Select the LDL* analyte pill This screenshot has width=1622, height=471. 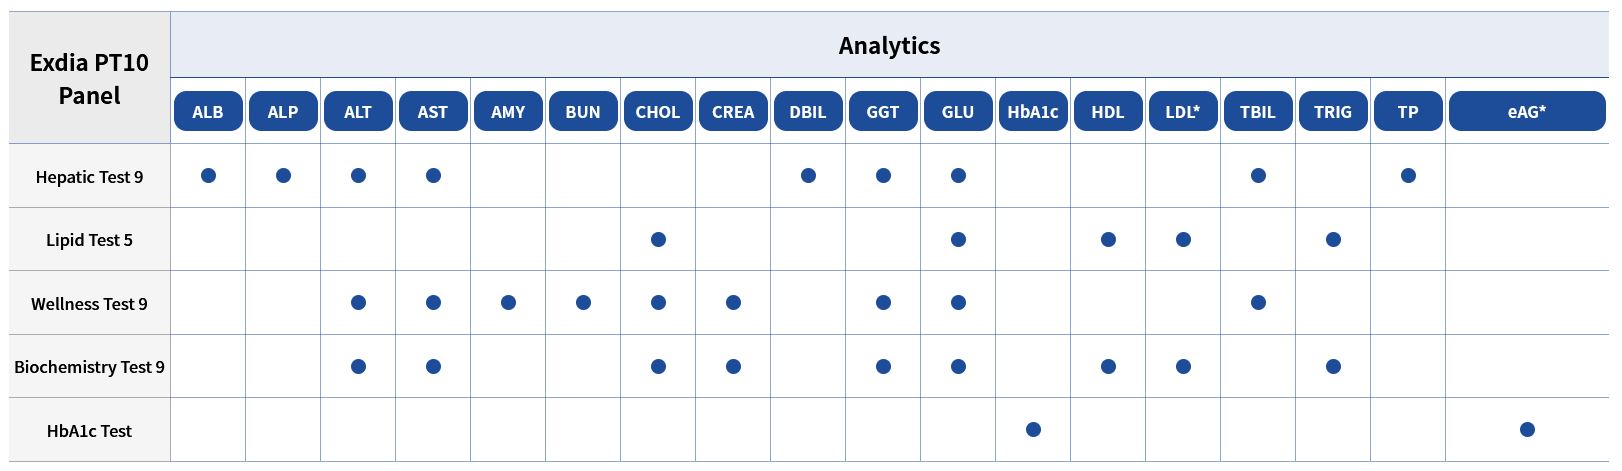coord(1182,111)
